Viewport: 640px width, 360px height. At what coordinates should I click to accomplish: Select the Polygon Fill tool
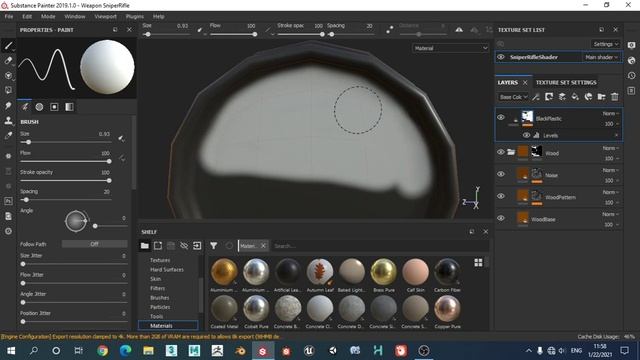[x=8, y=90]
